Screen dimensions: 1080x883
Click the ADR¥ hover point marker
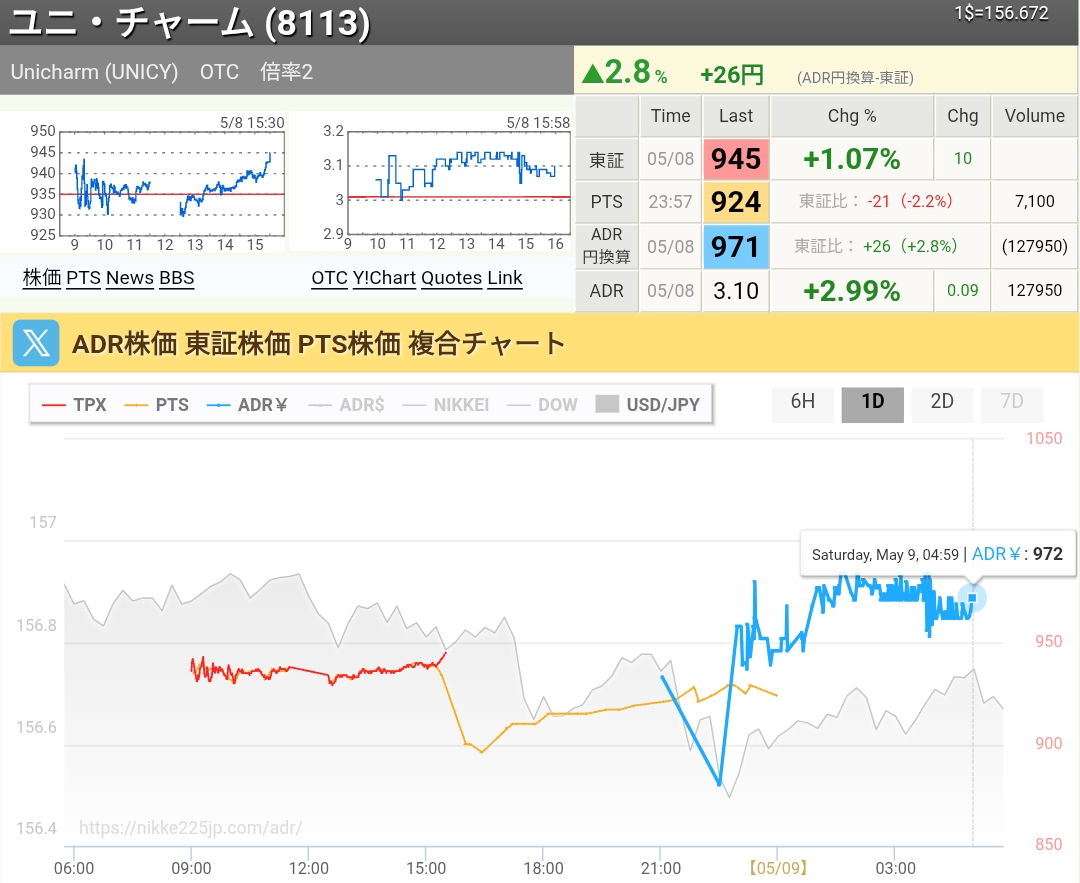pos(972,597)
